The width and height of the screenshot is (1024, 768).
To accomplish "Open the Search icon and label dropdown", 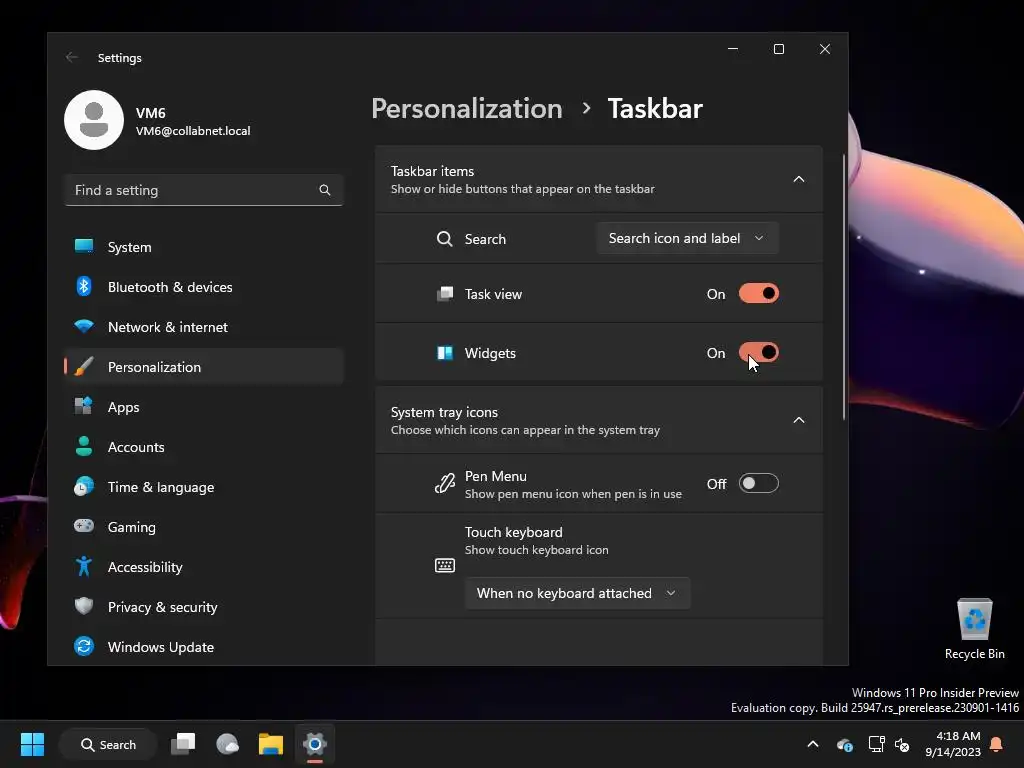I will tap(687, 238).
